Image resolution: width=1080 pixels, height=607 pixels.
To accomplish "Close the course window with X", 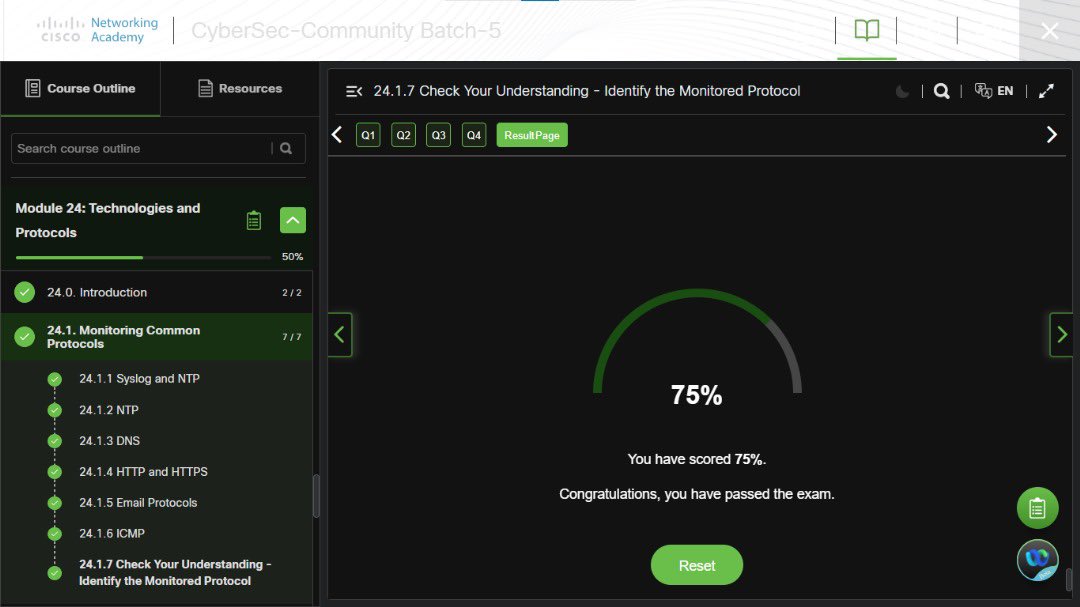I will [1050, 31].
